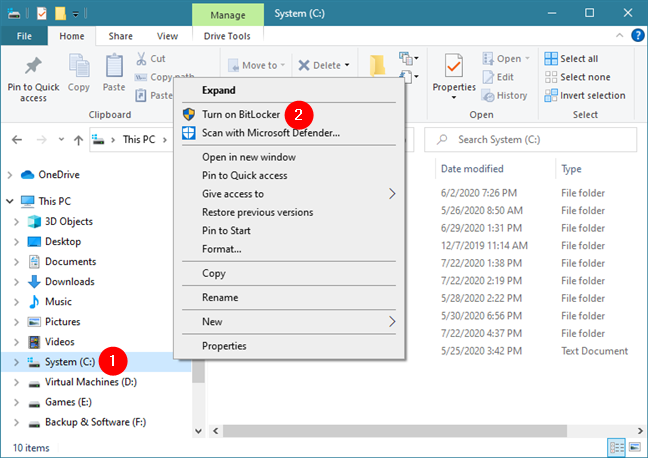Sort by Type column header

click(x=571, y=169)
